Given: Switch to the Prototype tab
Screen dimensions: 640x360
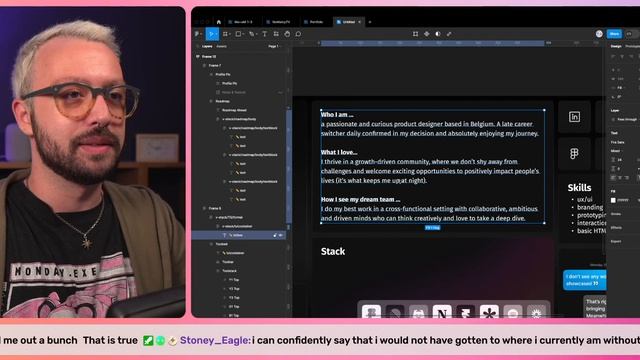Looking at the screenshot, I should coord(633,46).
